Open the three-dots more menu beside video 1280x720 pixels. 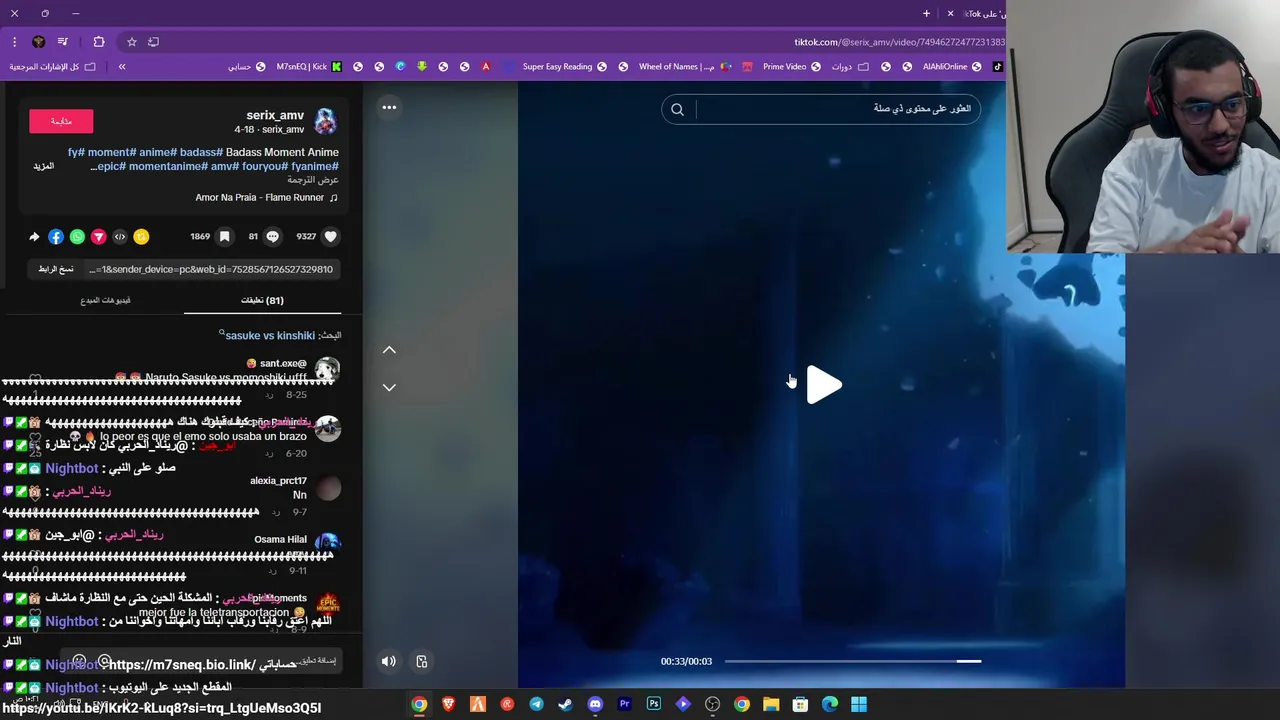[x=389, y=107]
